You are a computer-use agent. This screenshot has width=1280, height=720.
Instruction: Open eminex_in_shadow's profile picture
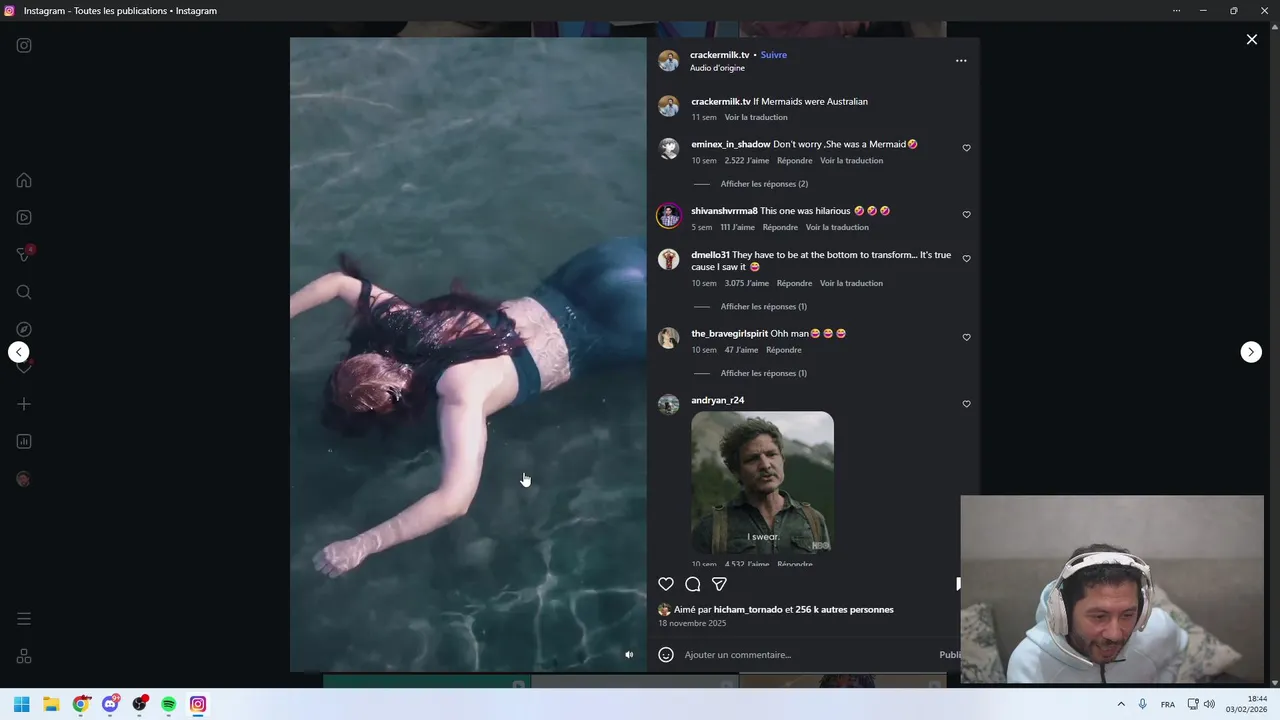click(x=669, y=149)
